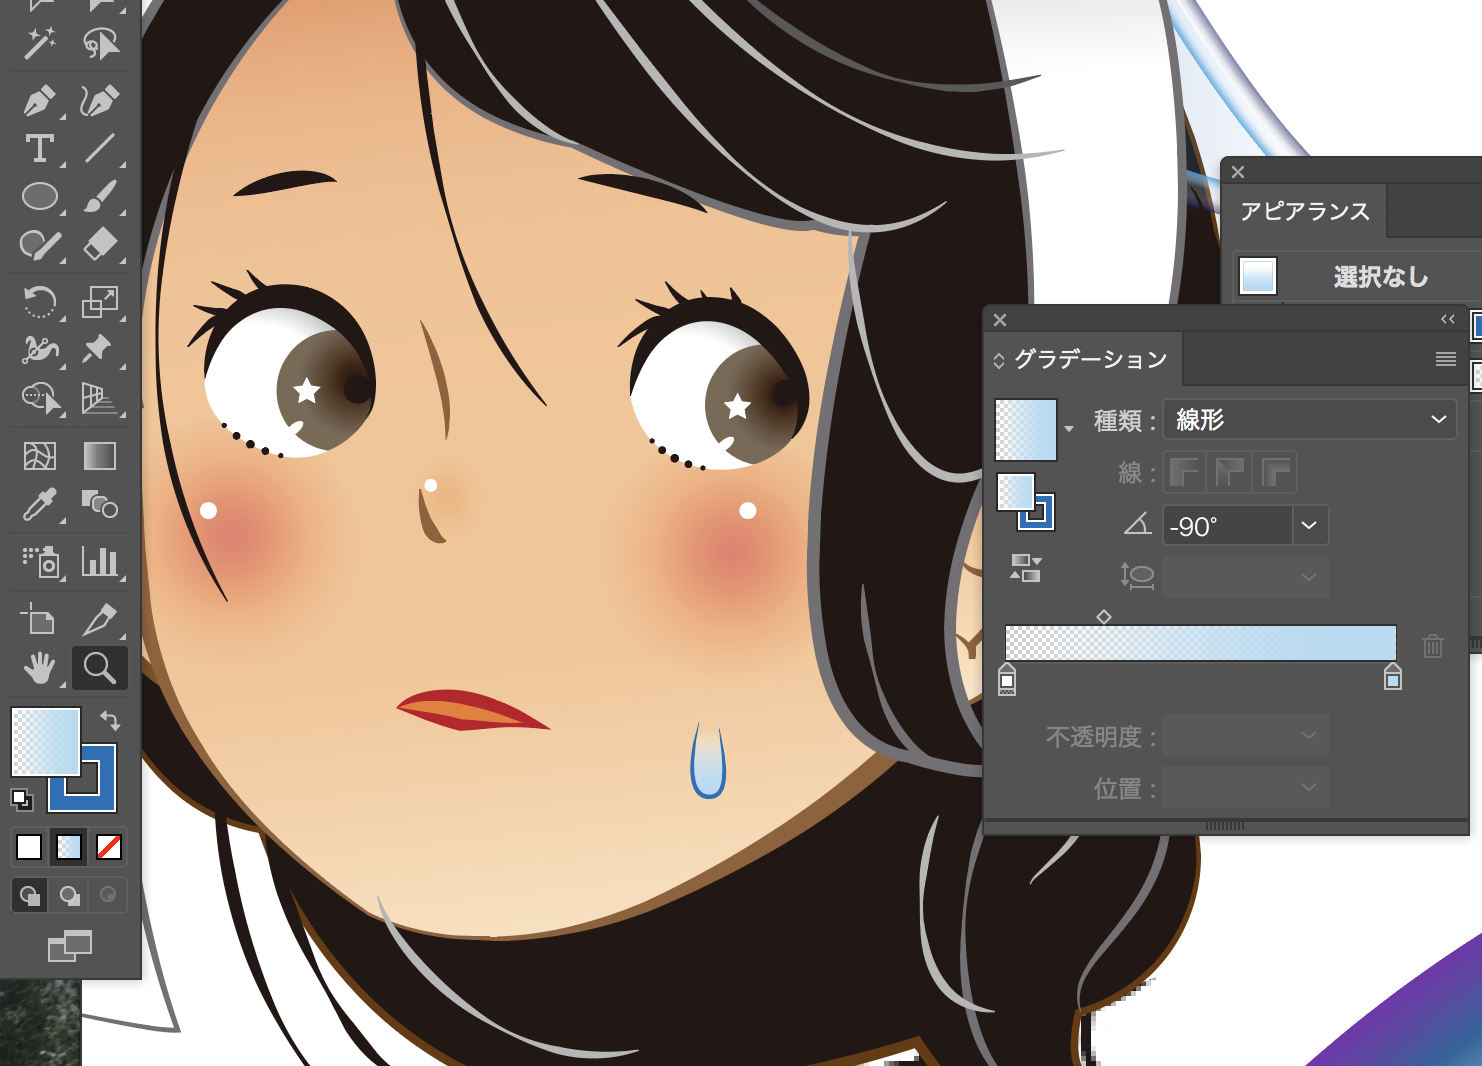
Task: Click the delete stop trash icon
Action: tap(1433, 646)
